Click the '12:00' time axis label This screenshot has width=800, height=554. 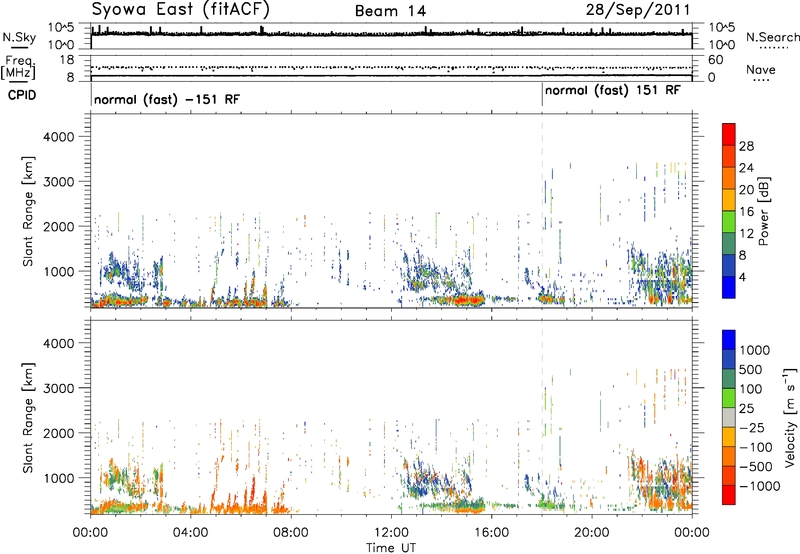[x=391, y=533]
